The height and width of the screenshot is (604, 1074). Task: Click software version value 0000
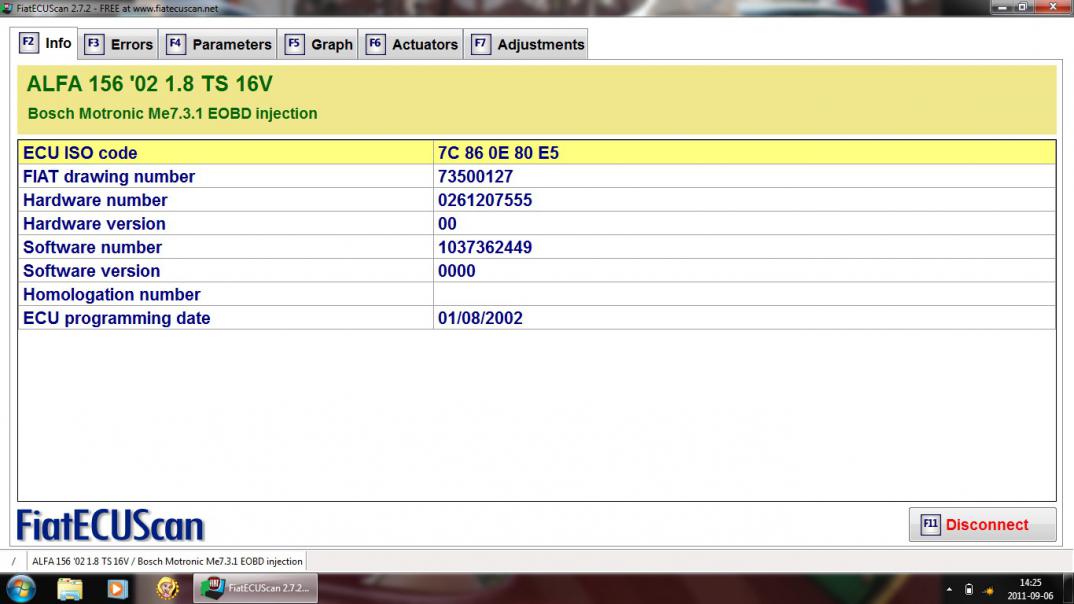tap(457, 271)
